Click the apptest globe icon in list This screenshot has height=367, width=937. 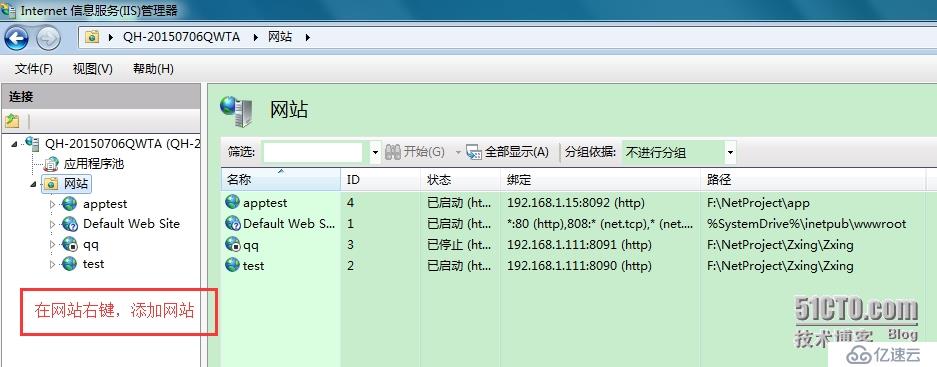pyautogui.click(x=232, y=202)
